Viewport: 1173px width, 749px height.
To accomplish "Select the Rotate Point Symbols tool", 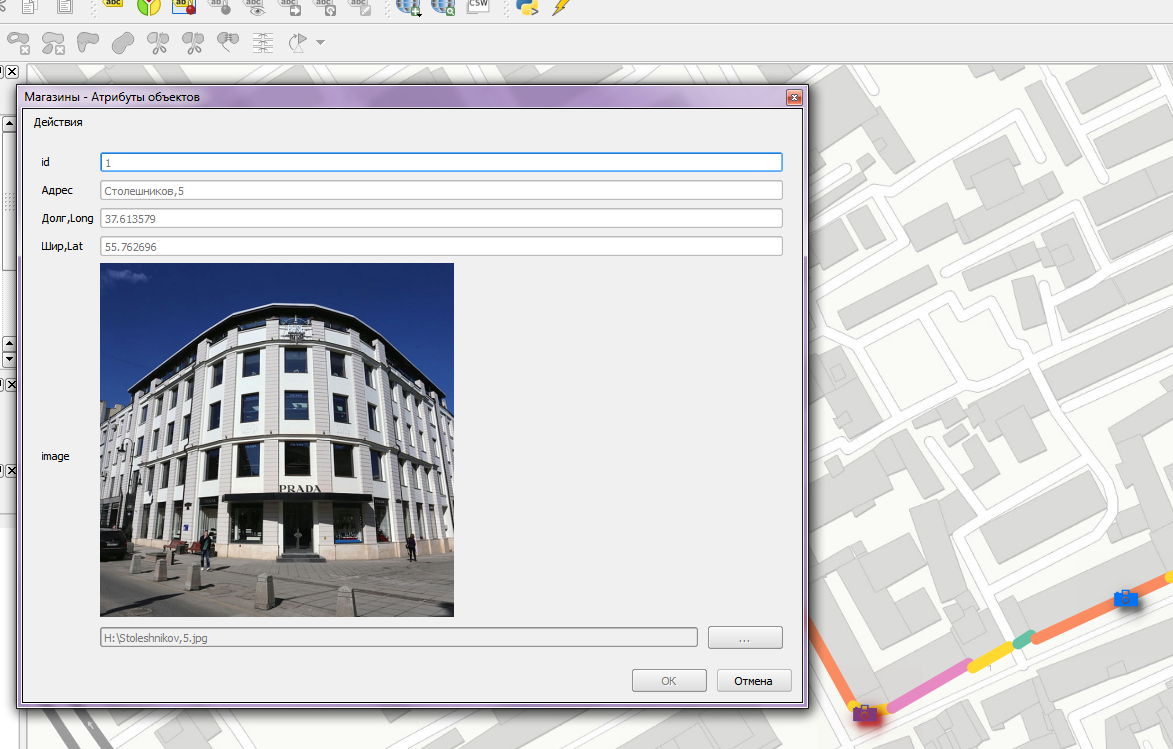I will (298, 43).
